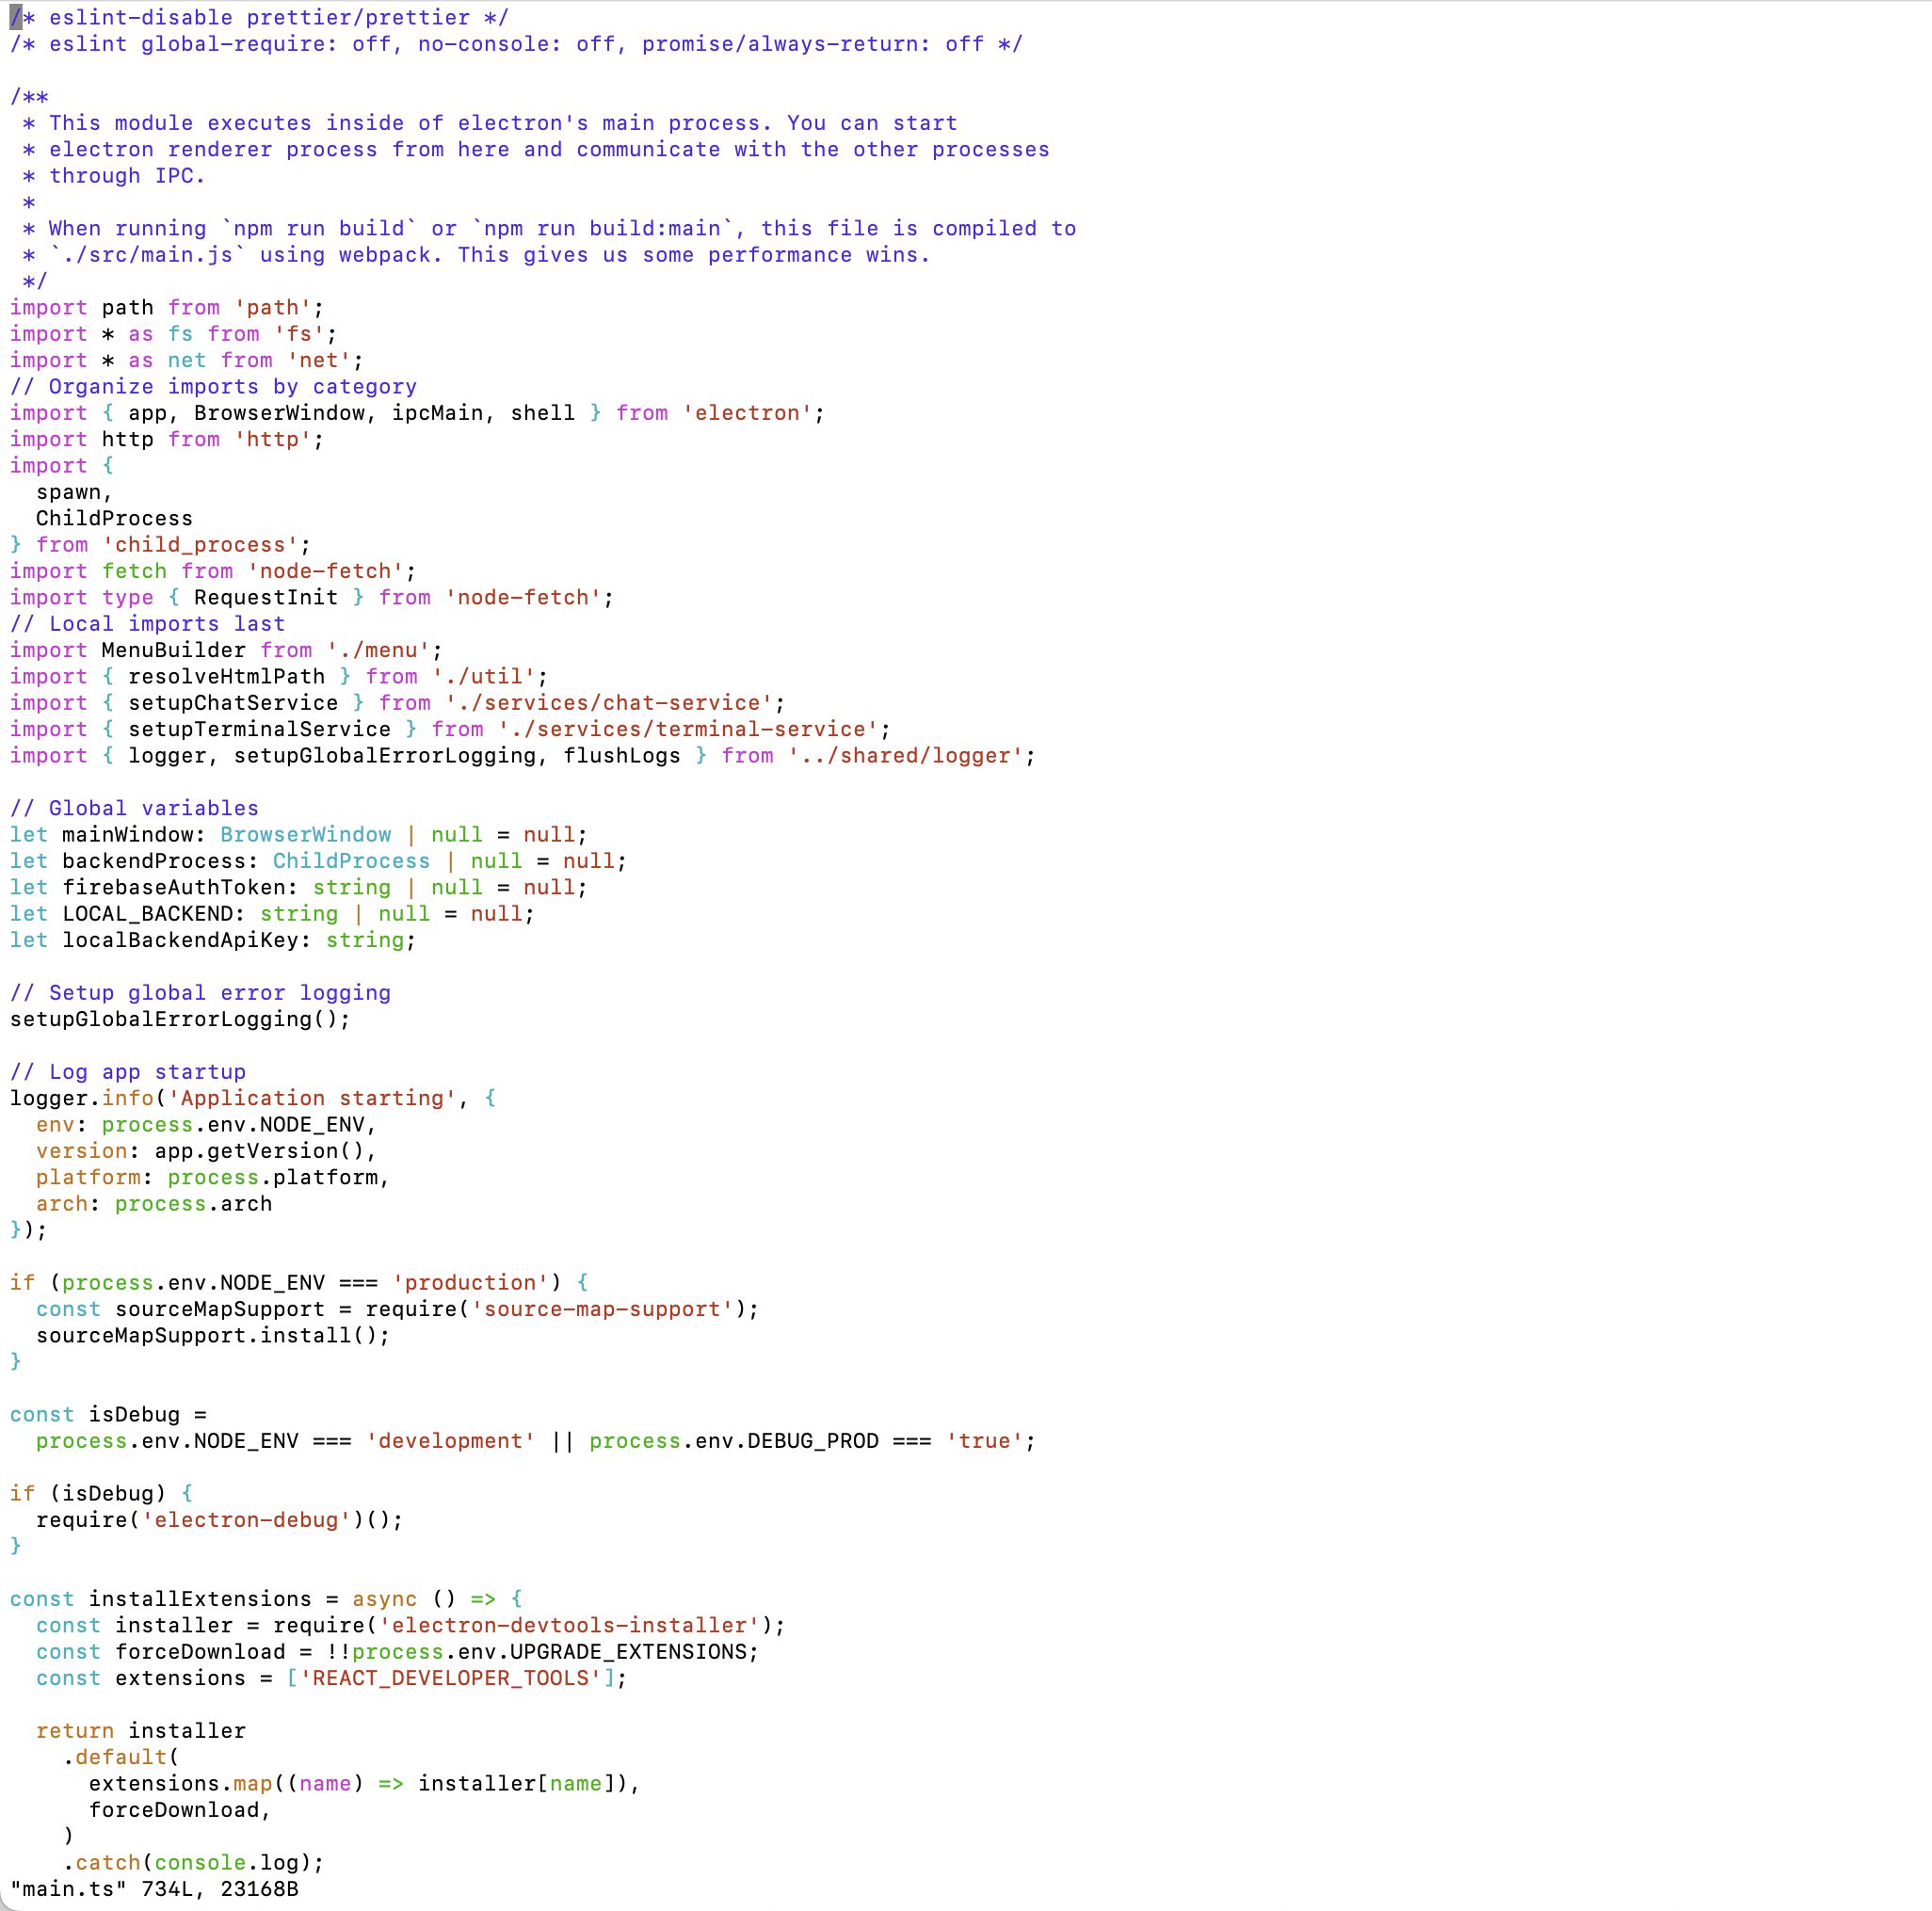
Task: Click the line 'sourceMapSupport.install();'
Action: tap(213, 1335)
